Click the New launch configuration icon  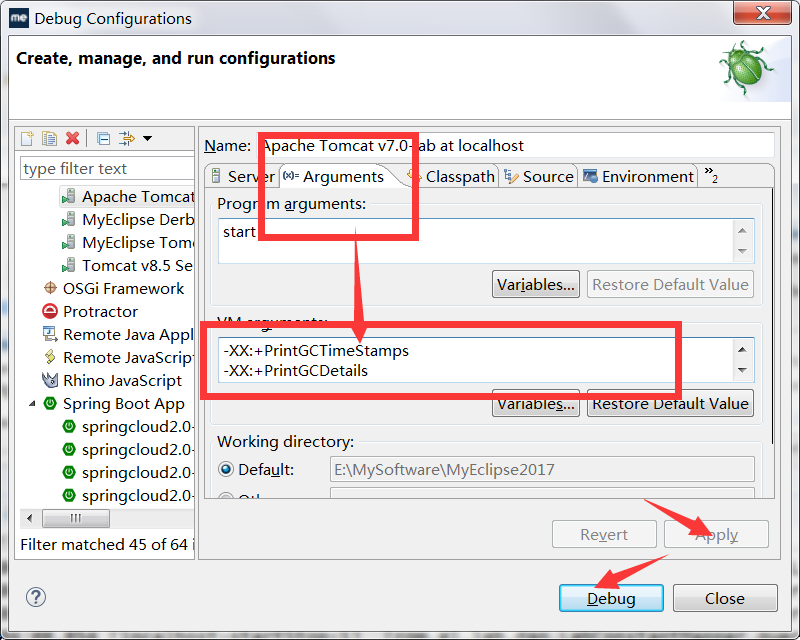pyautogui.click(x=27, y=138)
